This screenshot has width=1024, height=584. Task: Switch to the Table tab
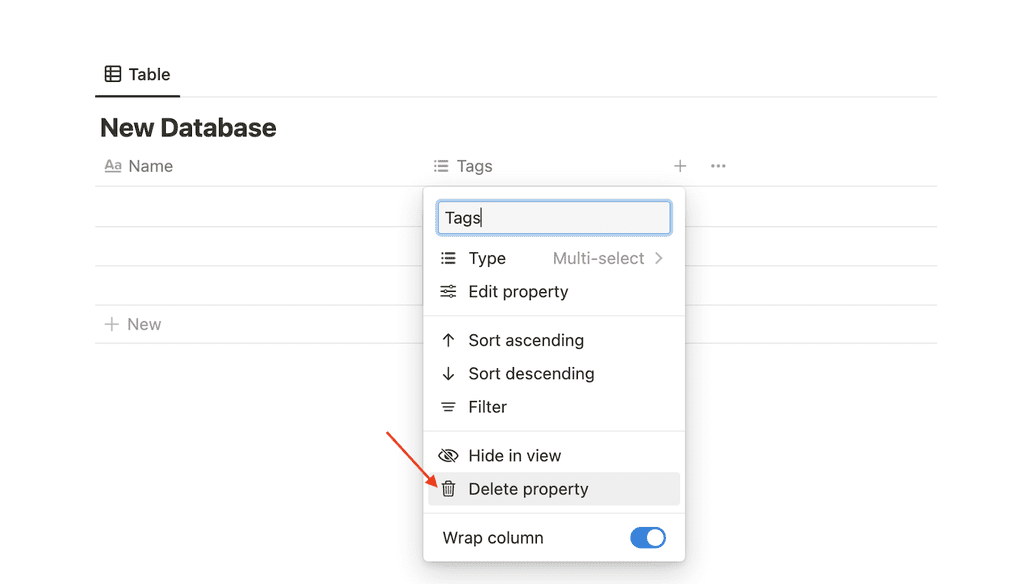pos(137,73)
